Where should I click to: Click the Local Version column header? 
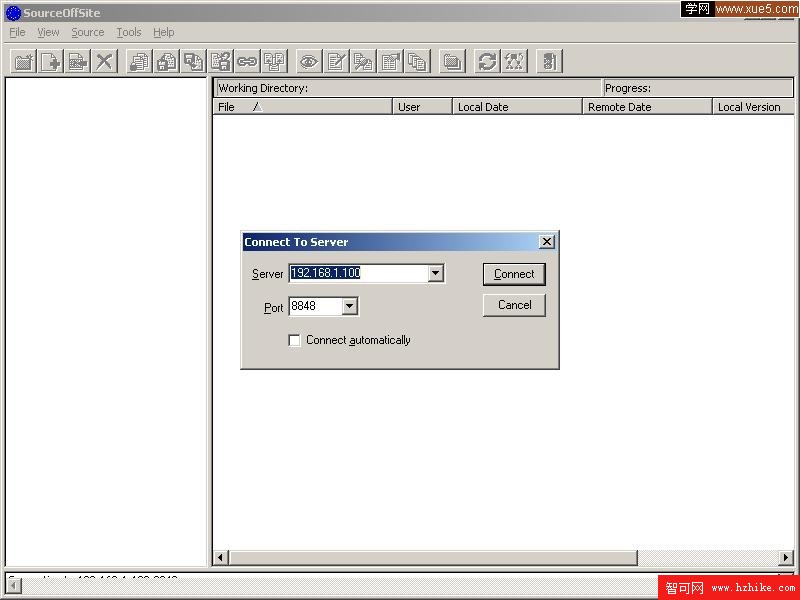[753, 107]
